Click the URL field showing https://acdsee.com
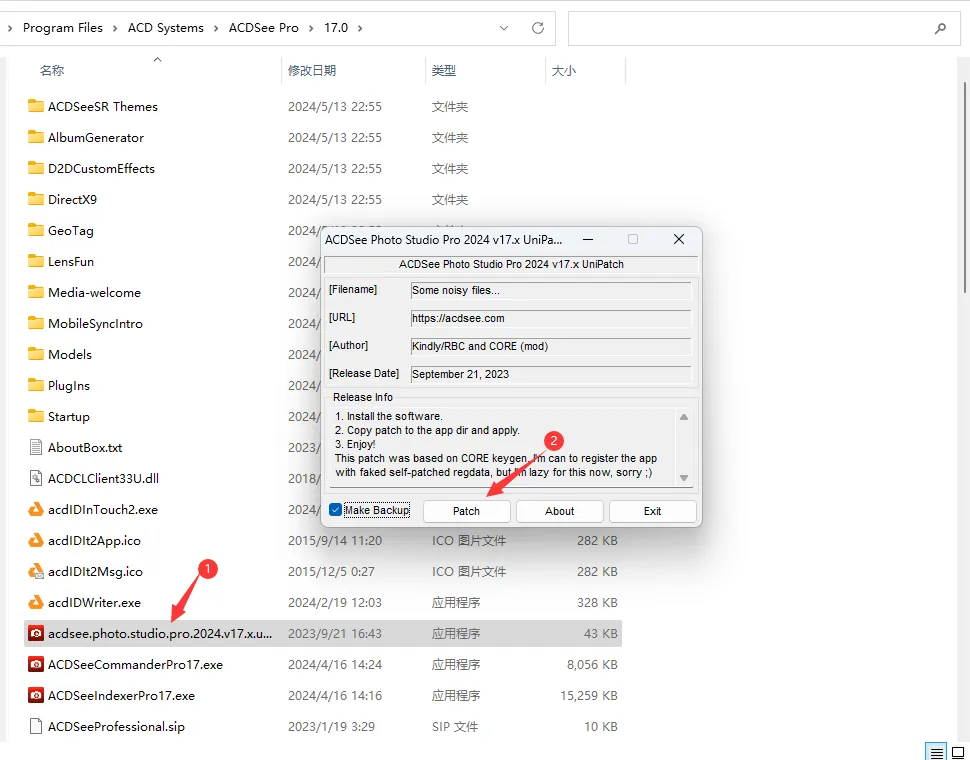Screen dimensions: 970x760 coord(551,318)
